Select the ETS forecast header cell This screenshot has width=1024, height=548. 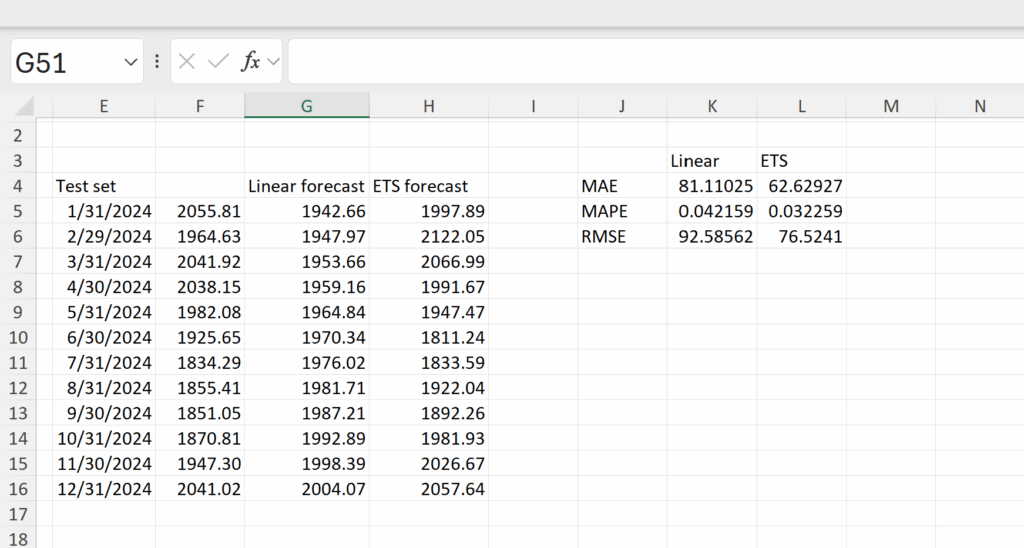click(428, 186)
